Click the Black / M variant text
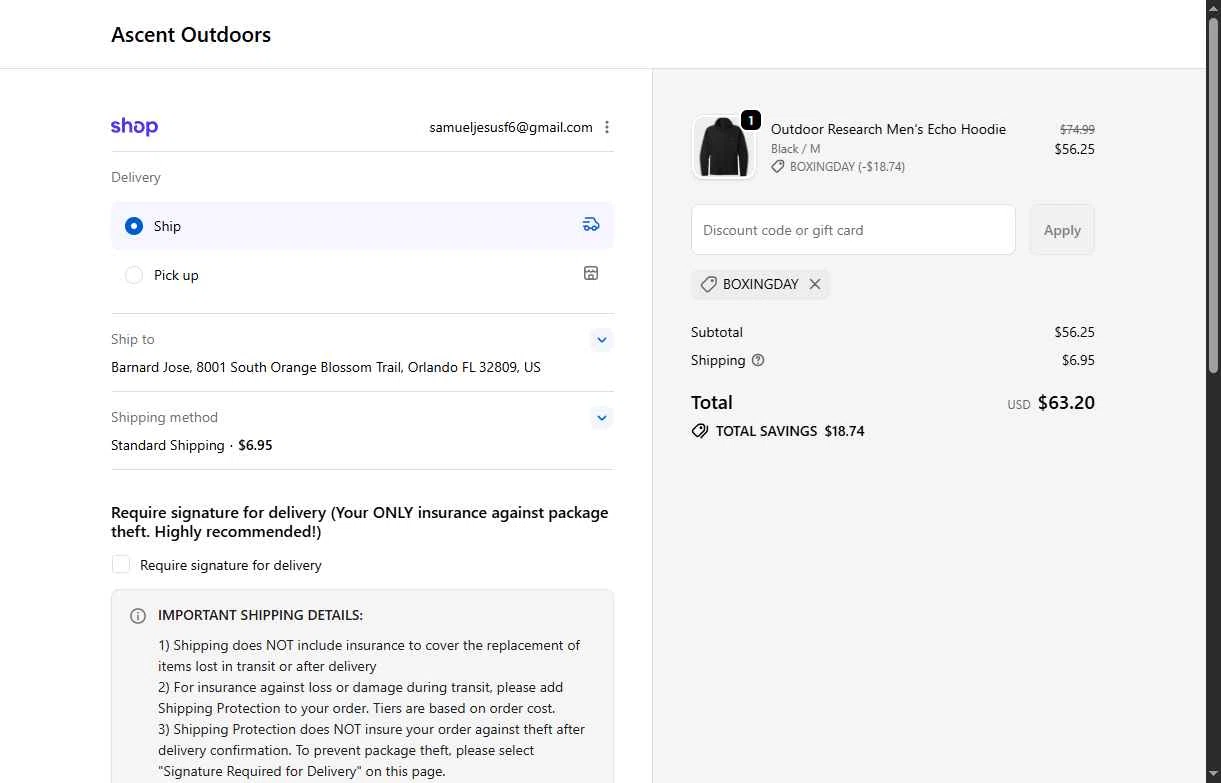1221x783 pixels. [x=795, y=149]
